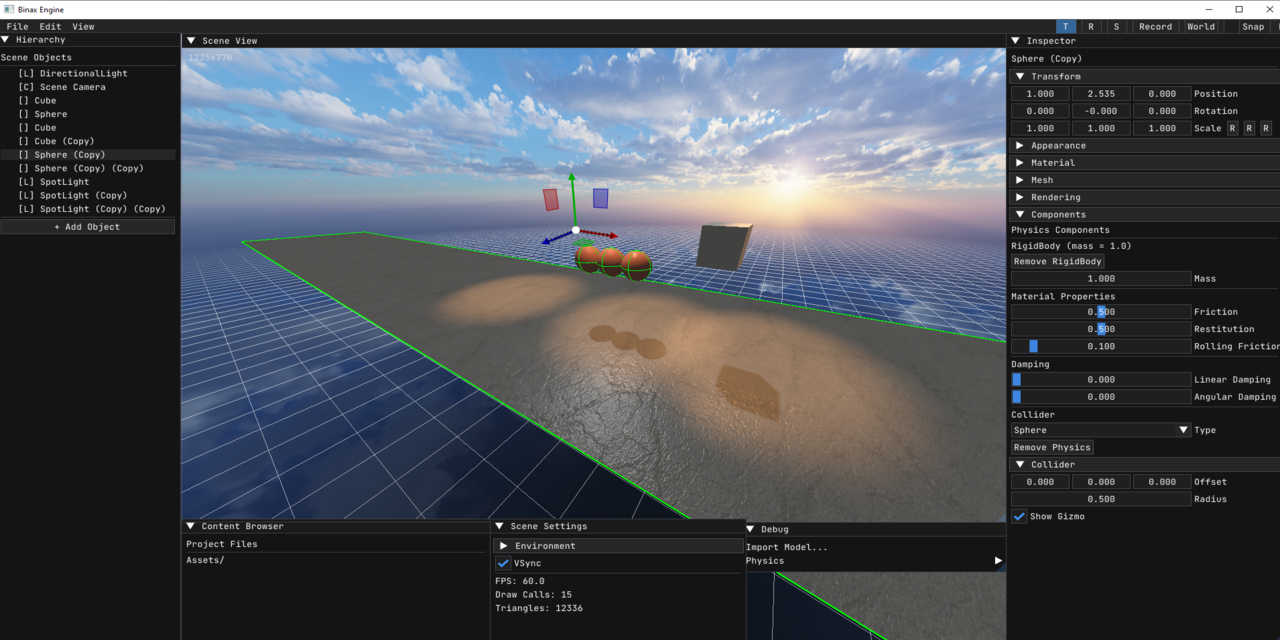The image size is (1280, 640).
Task: Uncheck the Show Gizmo checkbox
Action: [1019, 517]
